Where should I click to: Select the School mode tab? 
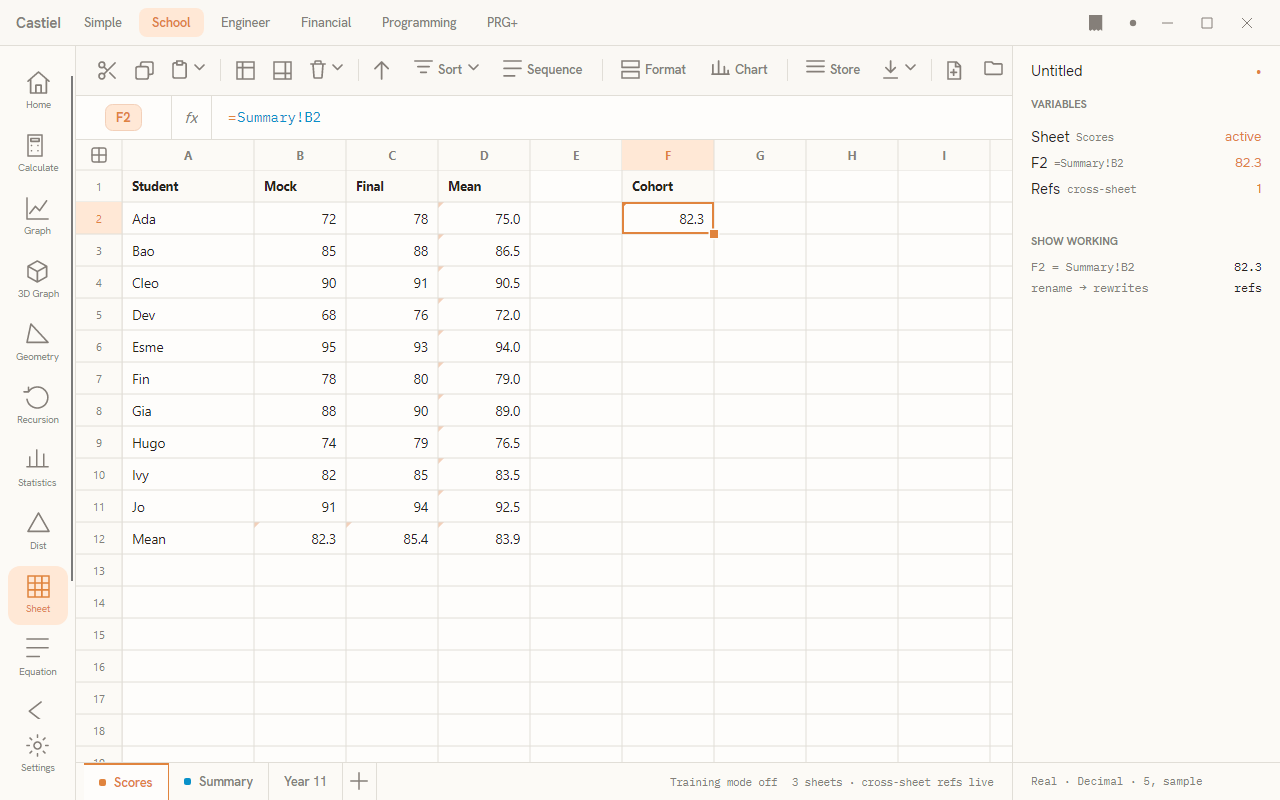[x=171, y=22]
